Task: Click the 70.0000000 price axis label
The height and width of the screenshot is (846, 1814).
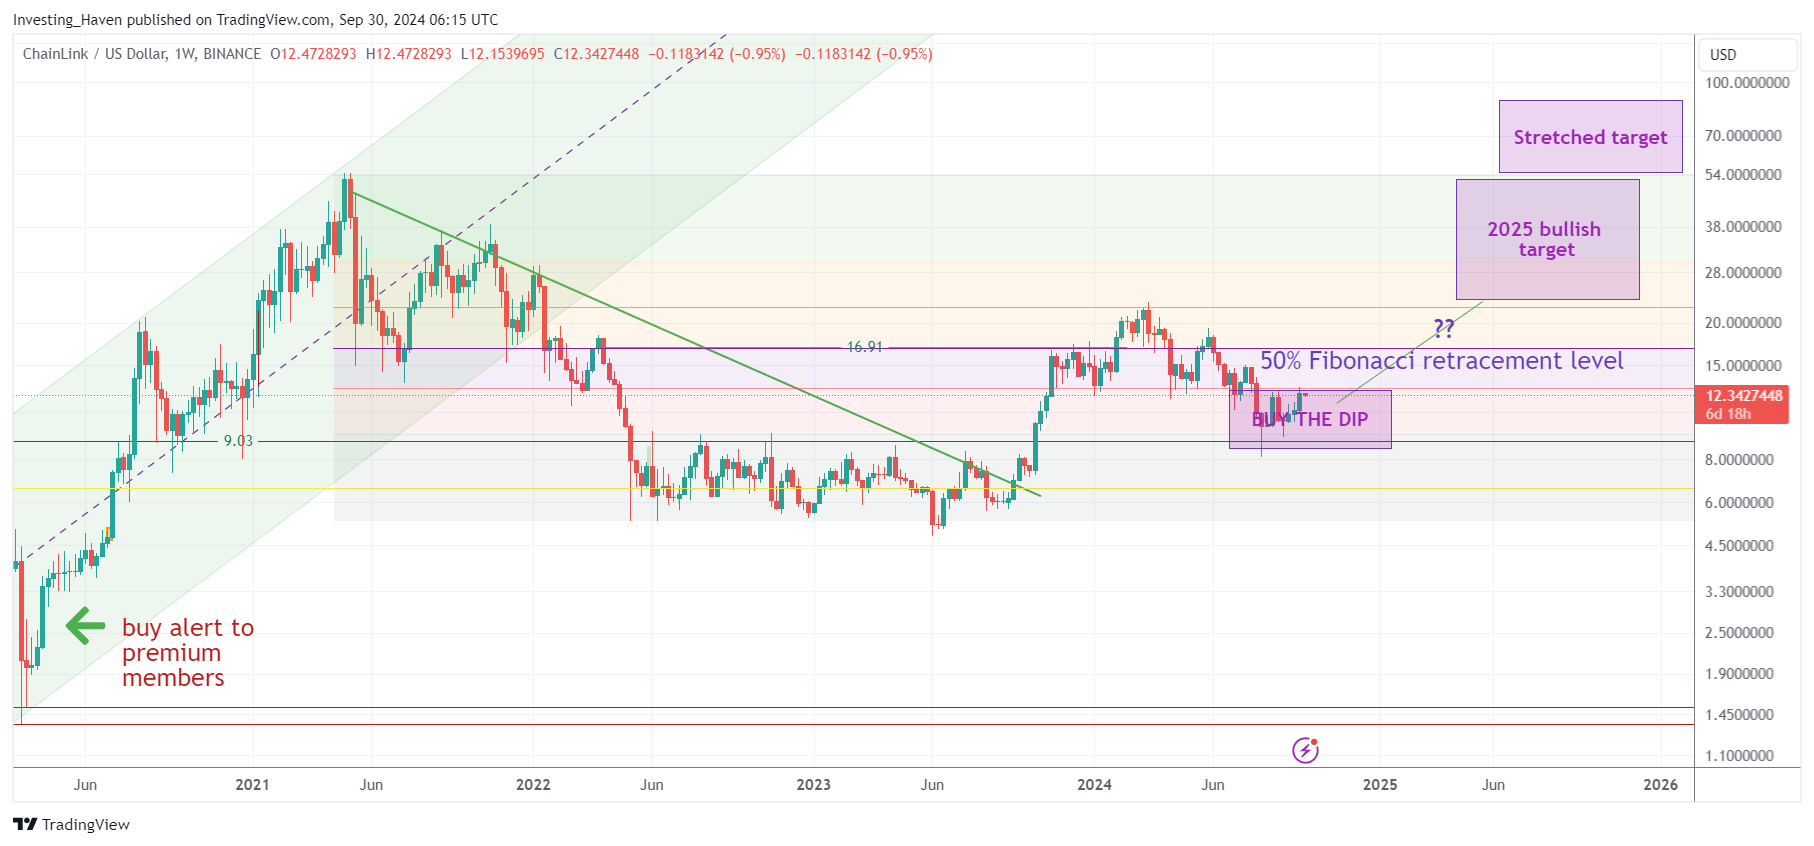Action: (x=1743, y=135)
